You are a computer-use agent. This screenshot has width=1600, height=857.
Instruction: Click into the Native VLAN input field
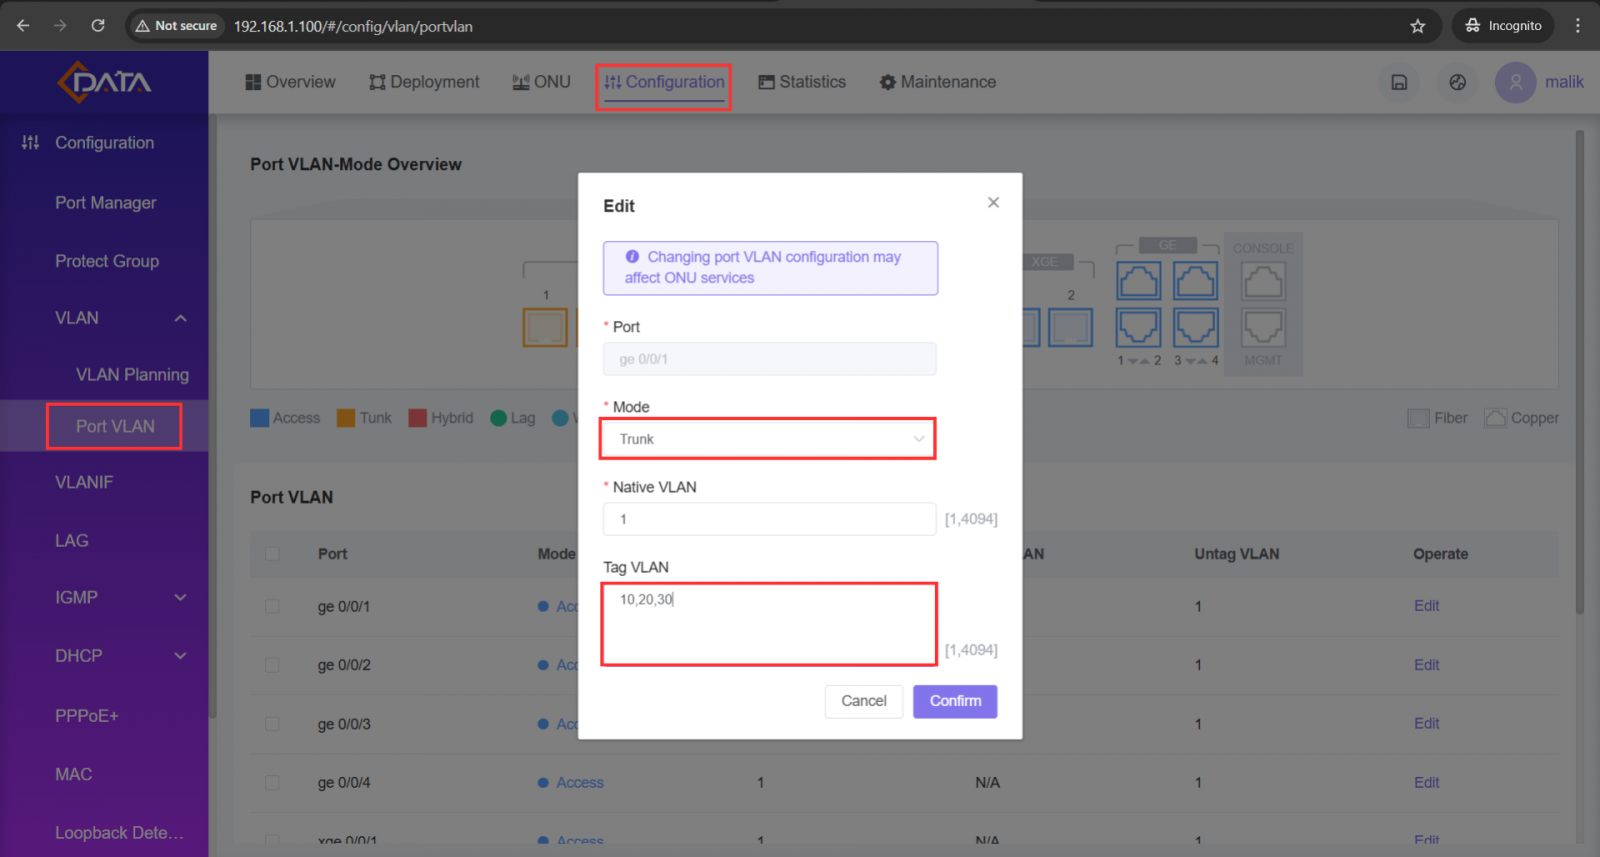point(769,519)
